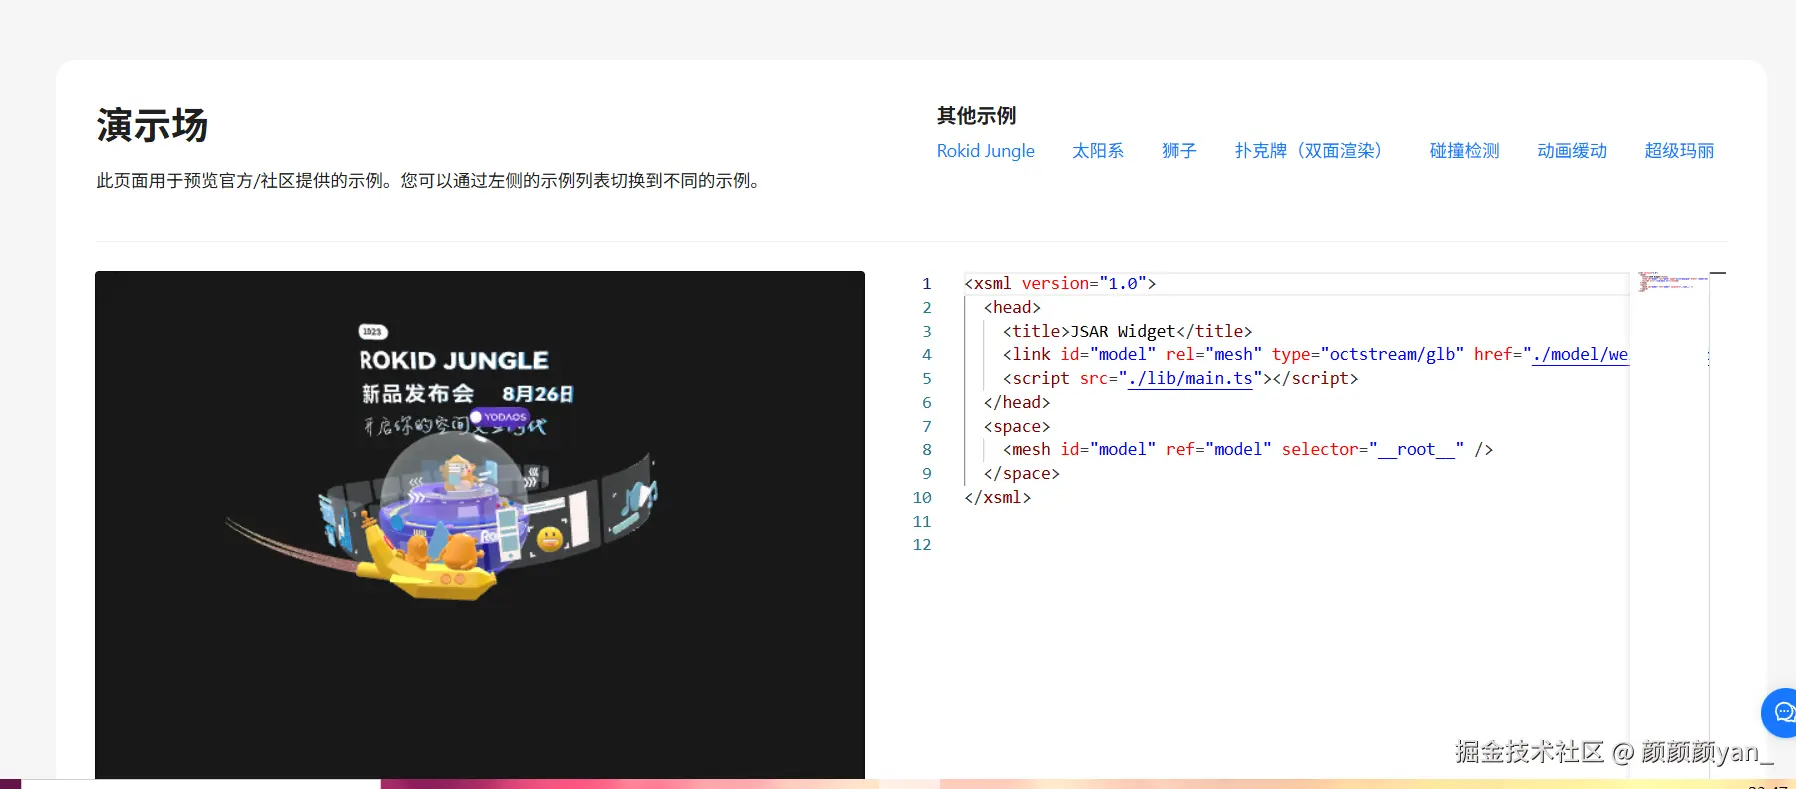Click line number 8 in the editor
This screenshot has width=1796, height=789.
(926, 450)
